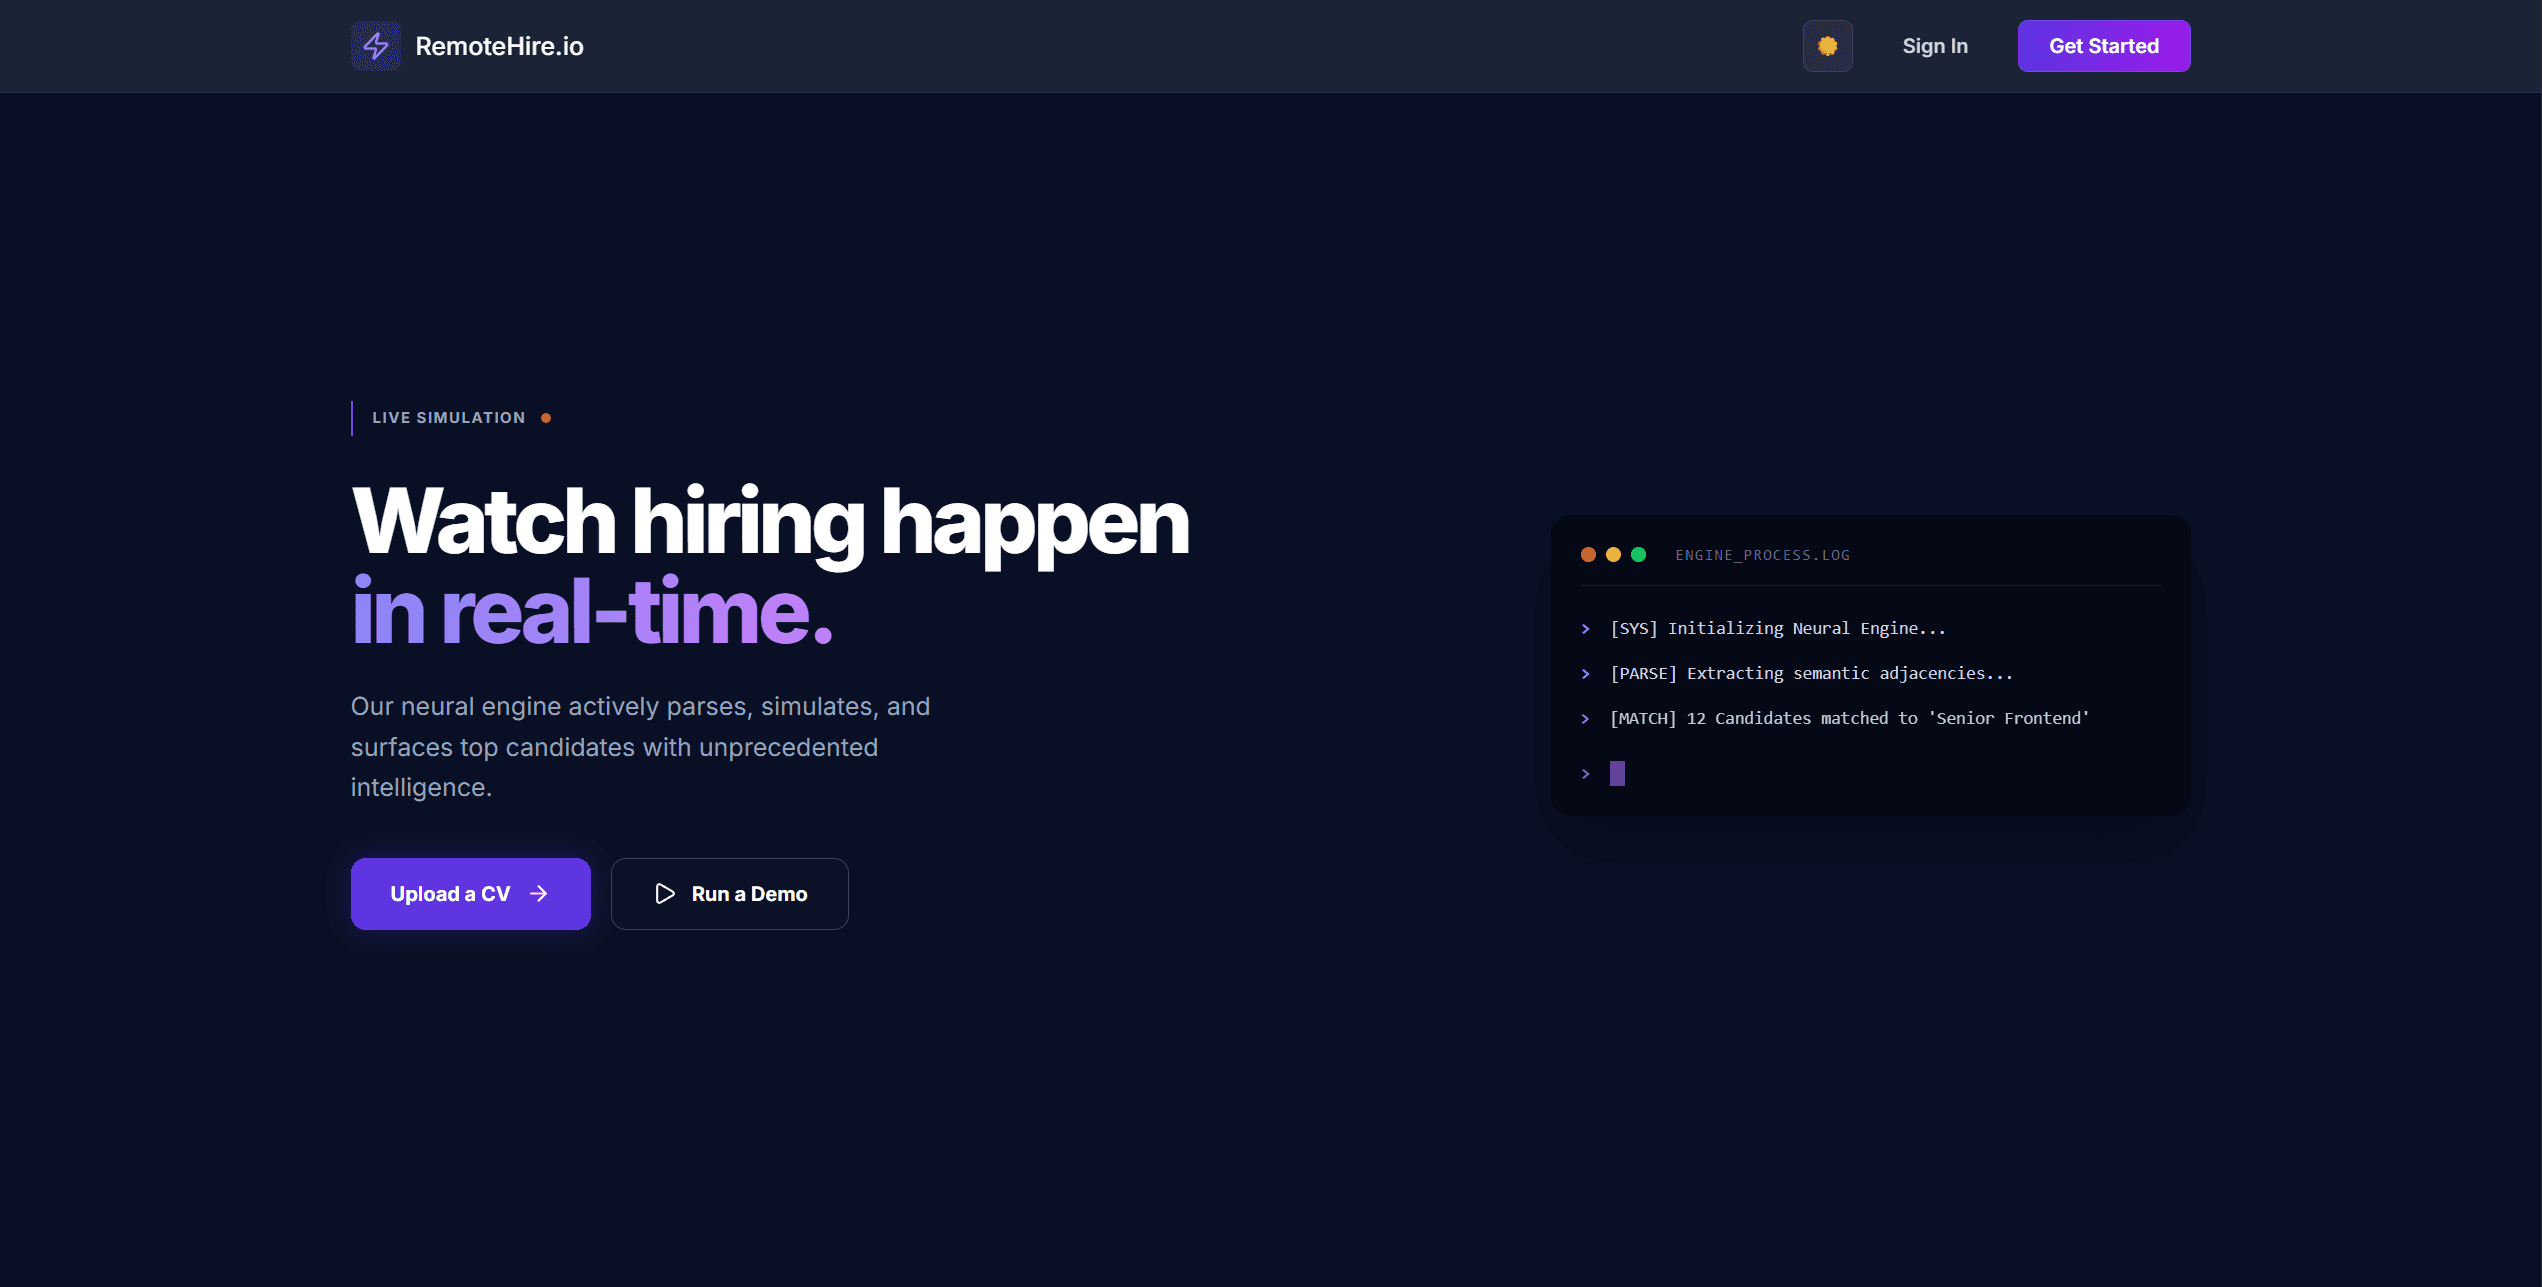Toggle light mode with the sun icon
The image size is (2542, 1287).
1827,46
